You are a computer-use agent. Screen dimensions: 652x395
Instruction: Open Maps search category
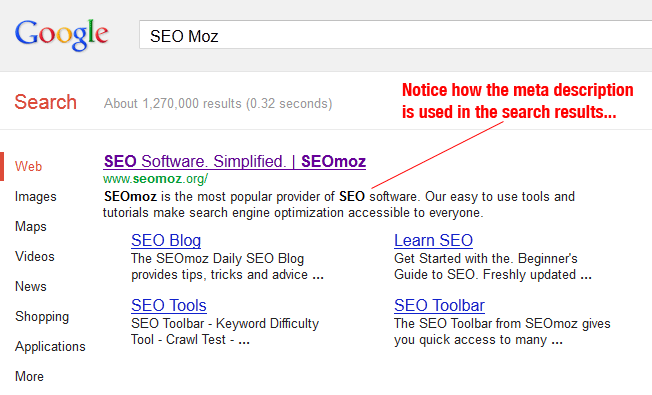point(31,227)
